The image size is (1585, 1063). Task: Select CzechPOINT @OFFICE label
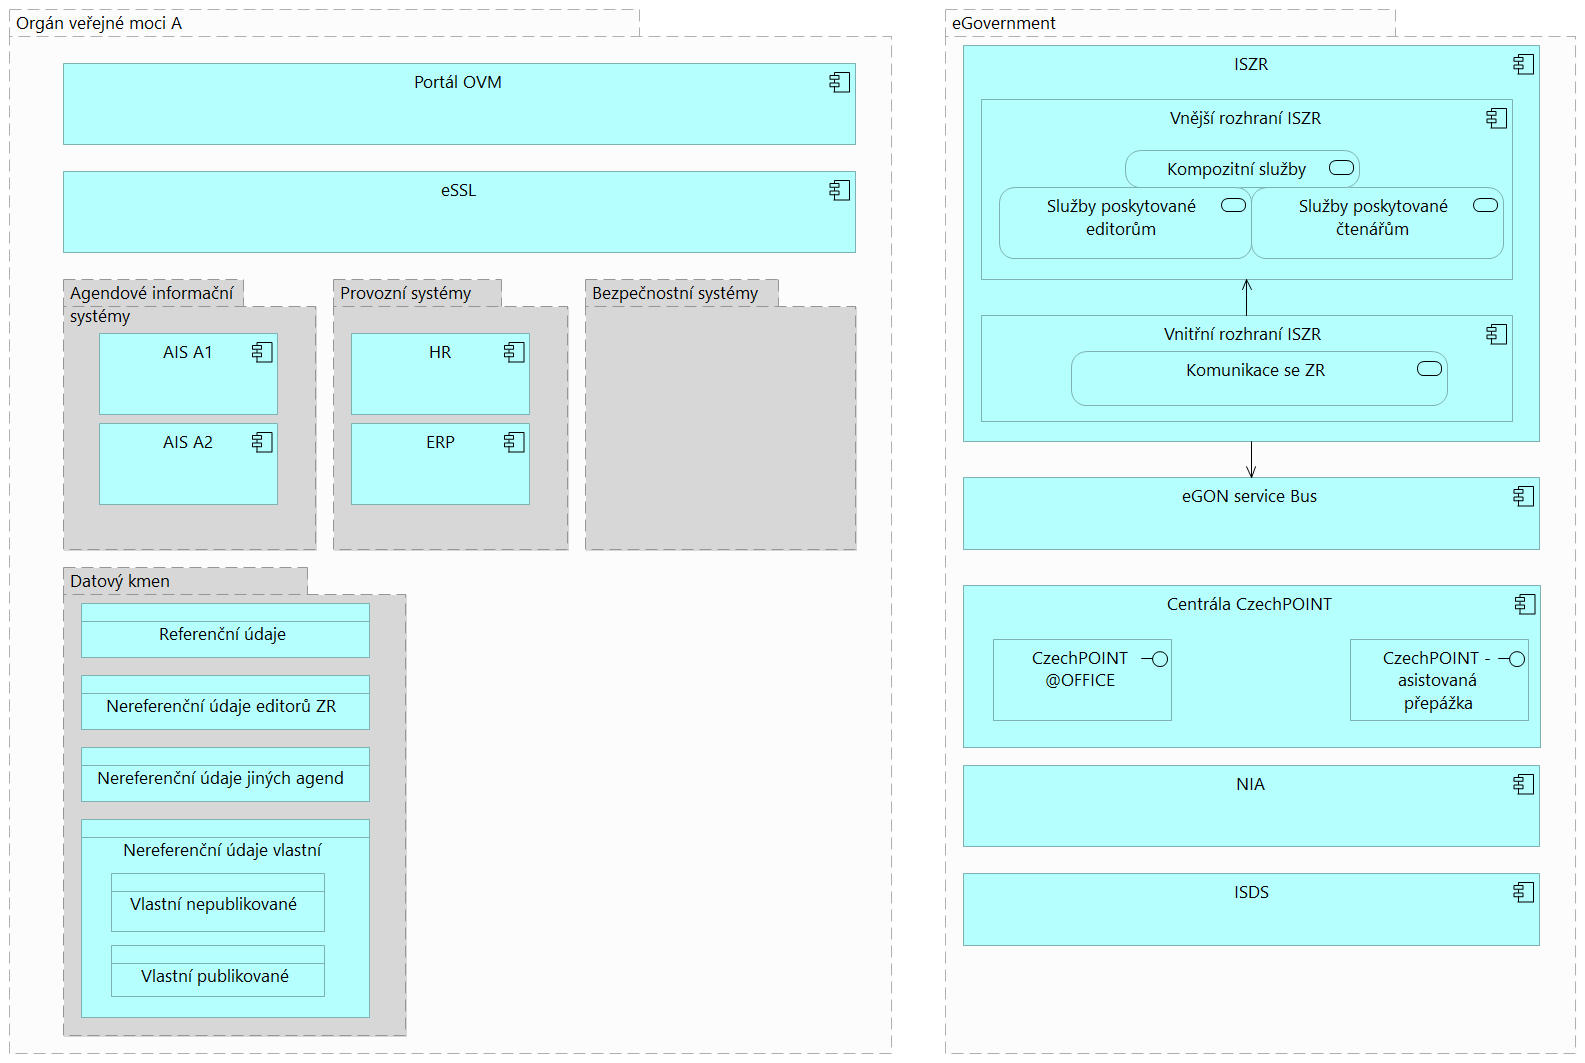(1080, 669)
